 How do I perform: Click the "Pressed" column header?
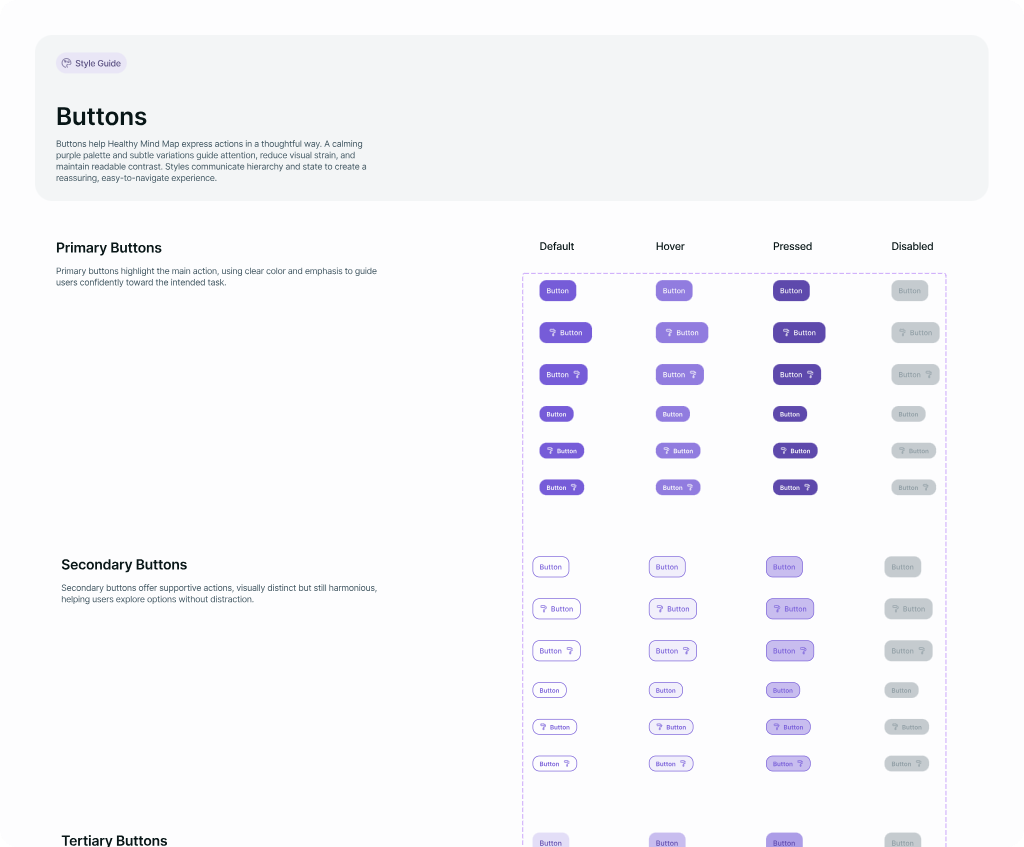[x=792, y=246]
